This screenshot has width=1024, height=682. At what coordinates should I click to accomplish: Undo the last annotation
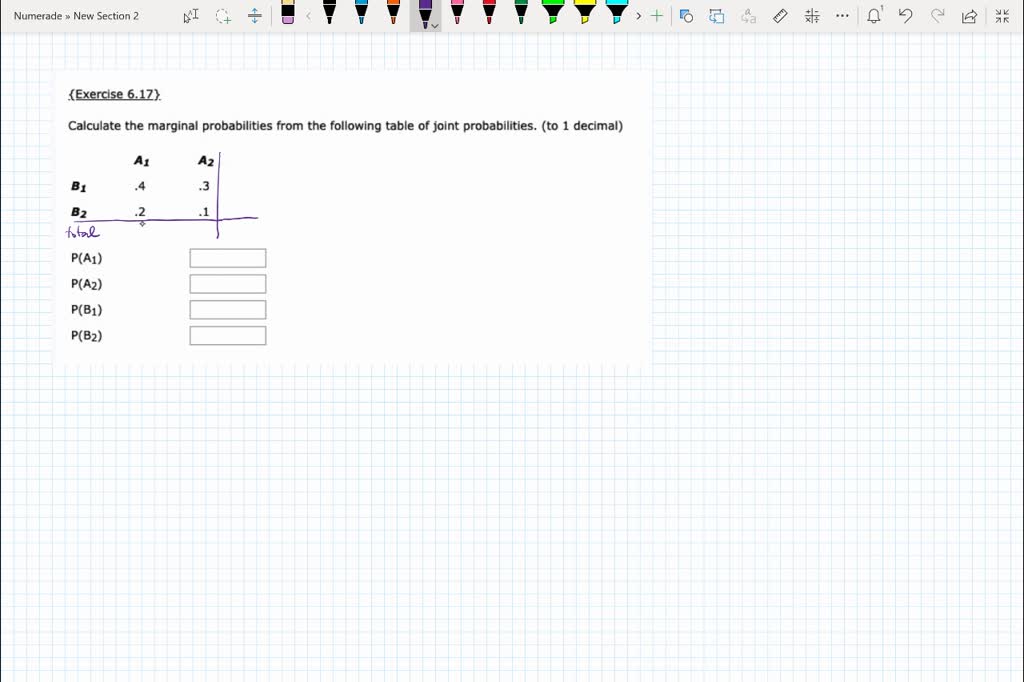point(906,16)
